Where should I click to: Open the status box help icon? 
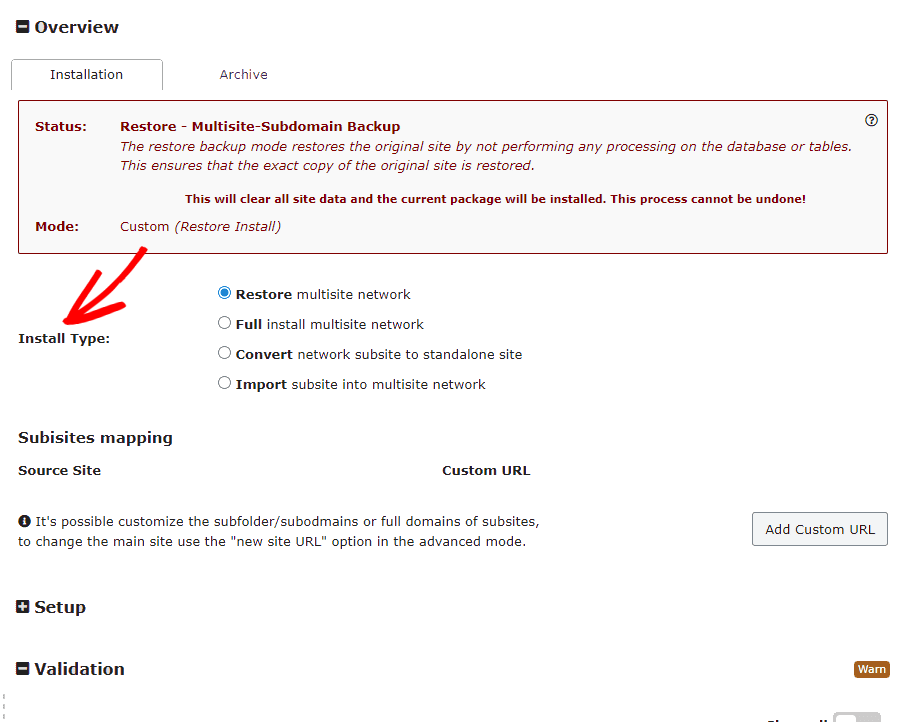pyautogui.click(x=871, y=120)
